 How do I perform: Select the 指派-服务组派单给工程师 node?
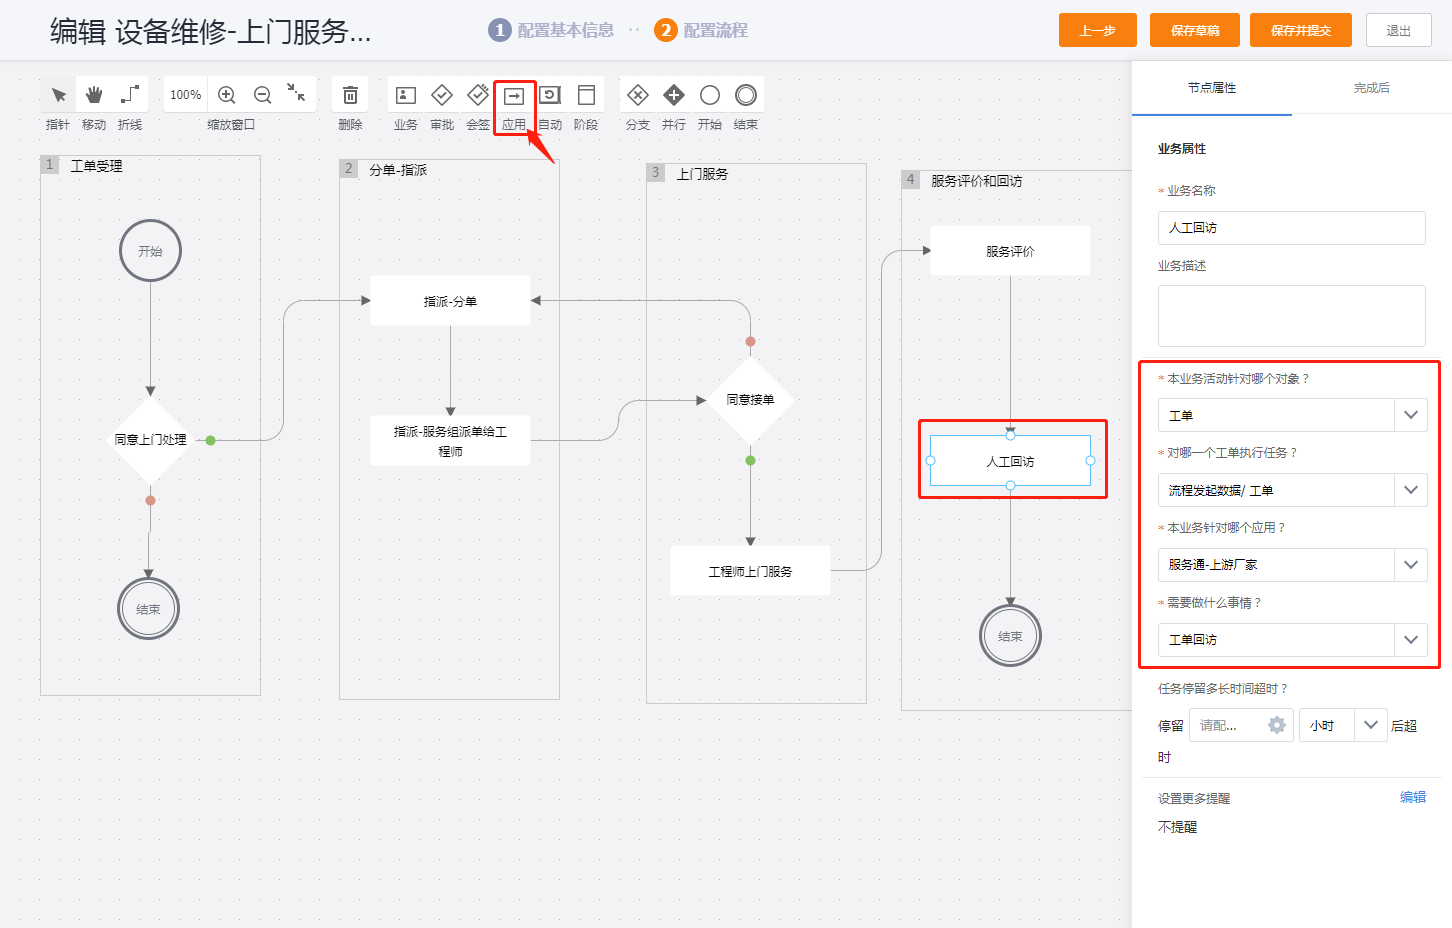coord(450,441)
